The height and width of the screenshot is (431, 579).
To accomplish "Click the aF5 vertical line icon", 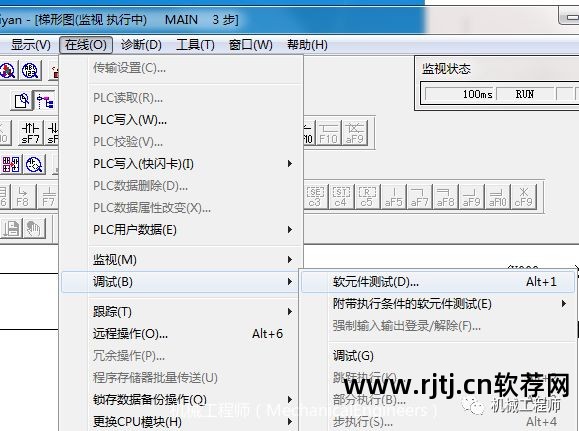I will [x=393, y=196].
